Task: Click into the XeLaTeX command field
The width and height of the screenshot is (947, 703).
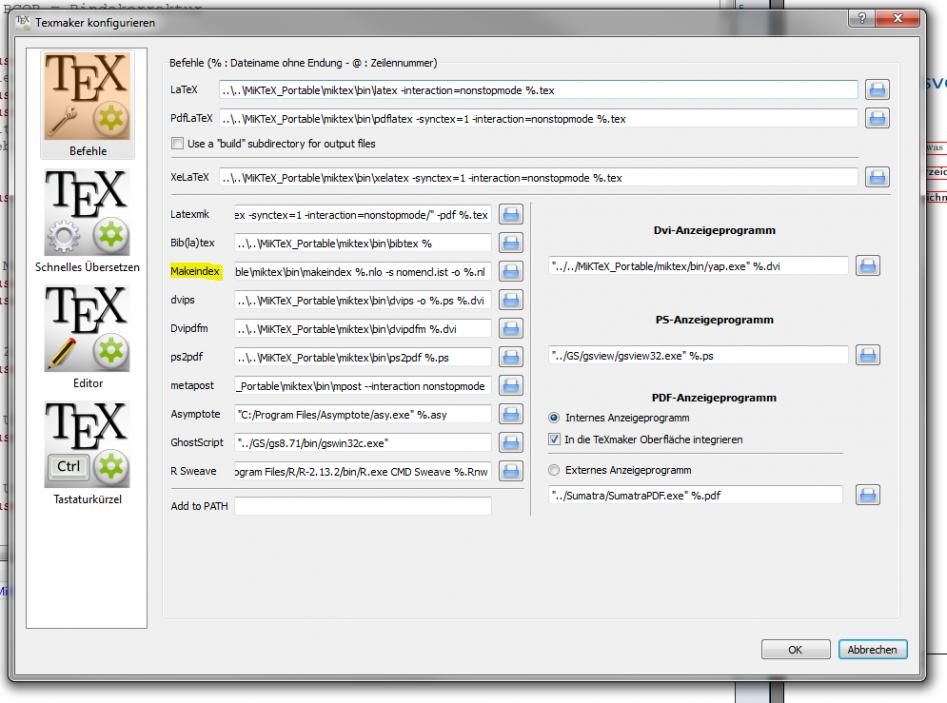Action: coord(538,178)
